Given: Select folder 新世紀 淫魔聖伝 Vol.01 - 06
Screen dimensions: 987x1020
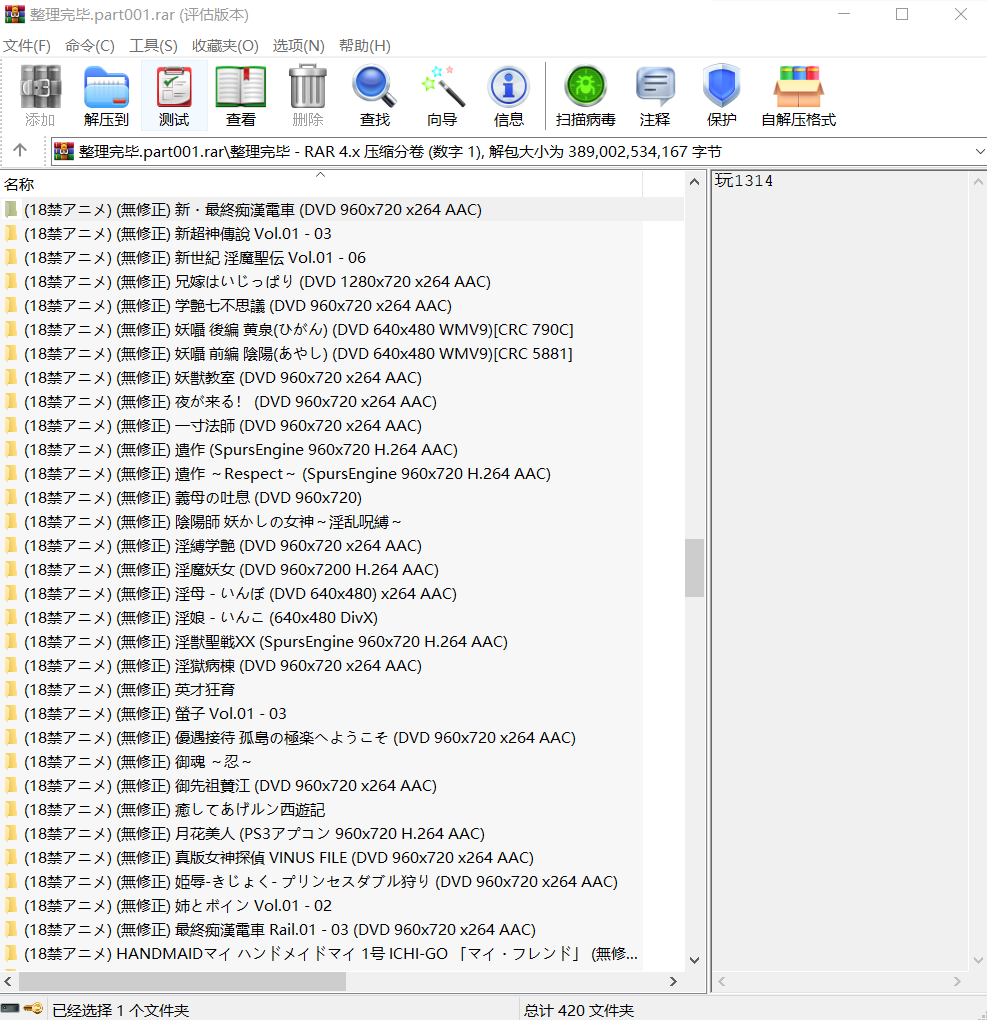Looking at the screenshot, I should [x=195, y=258].
